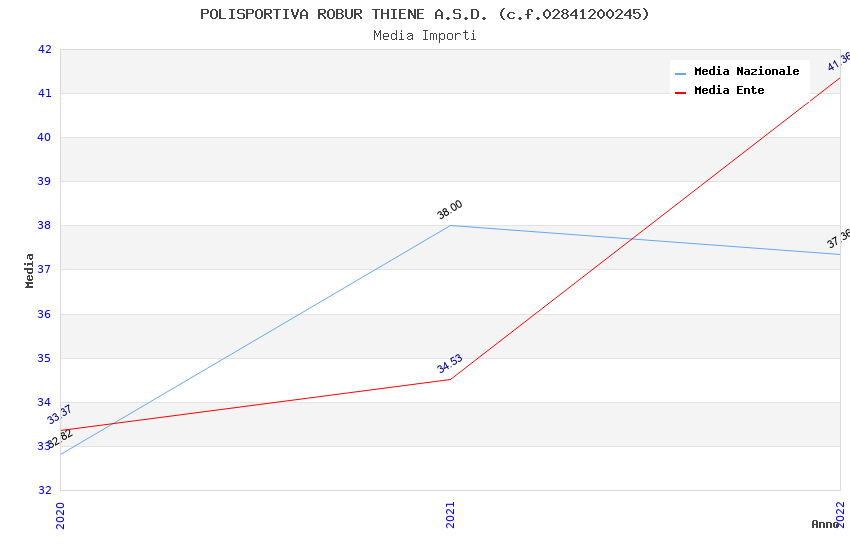850x550 pixels.
Task: Click the Media Importi subtitle
Action: point(425,35)
